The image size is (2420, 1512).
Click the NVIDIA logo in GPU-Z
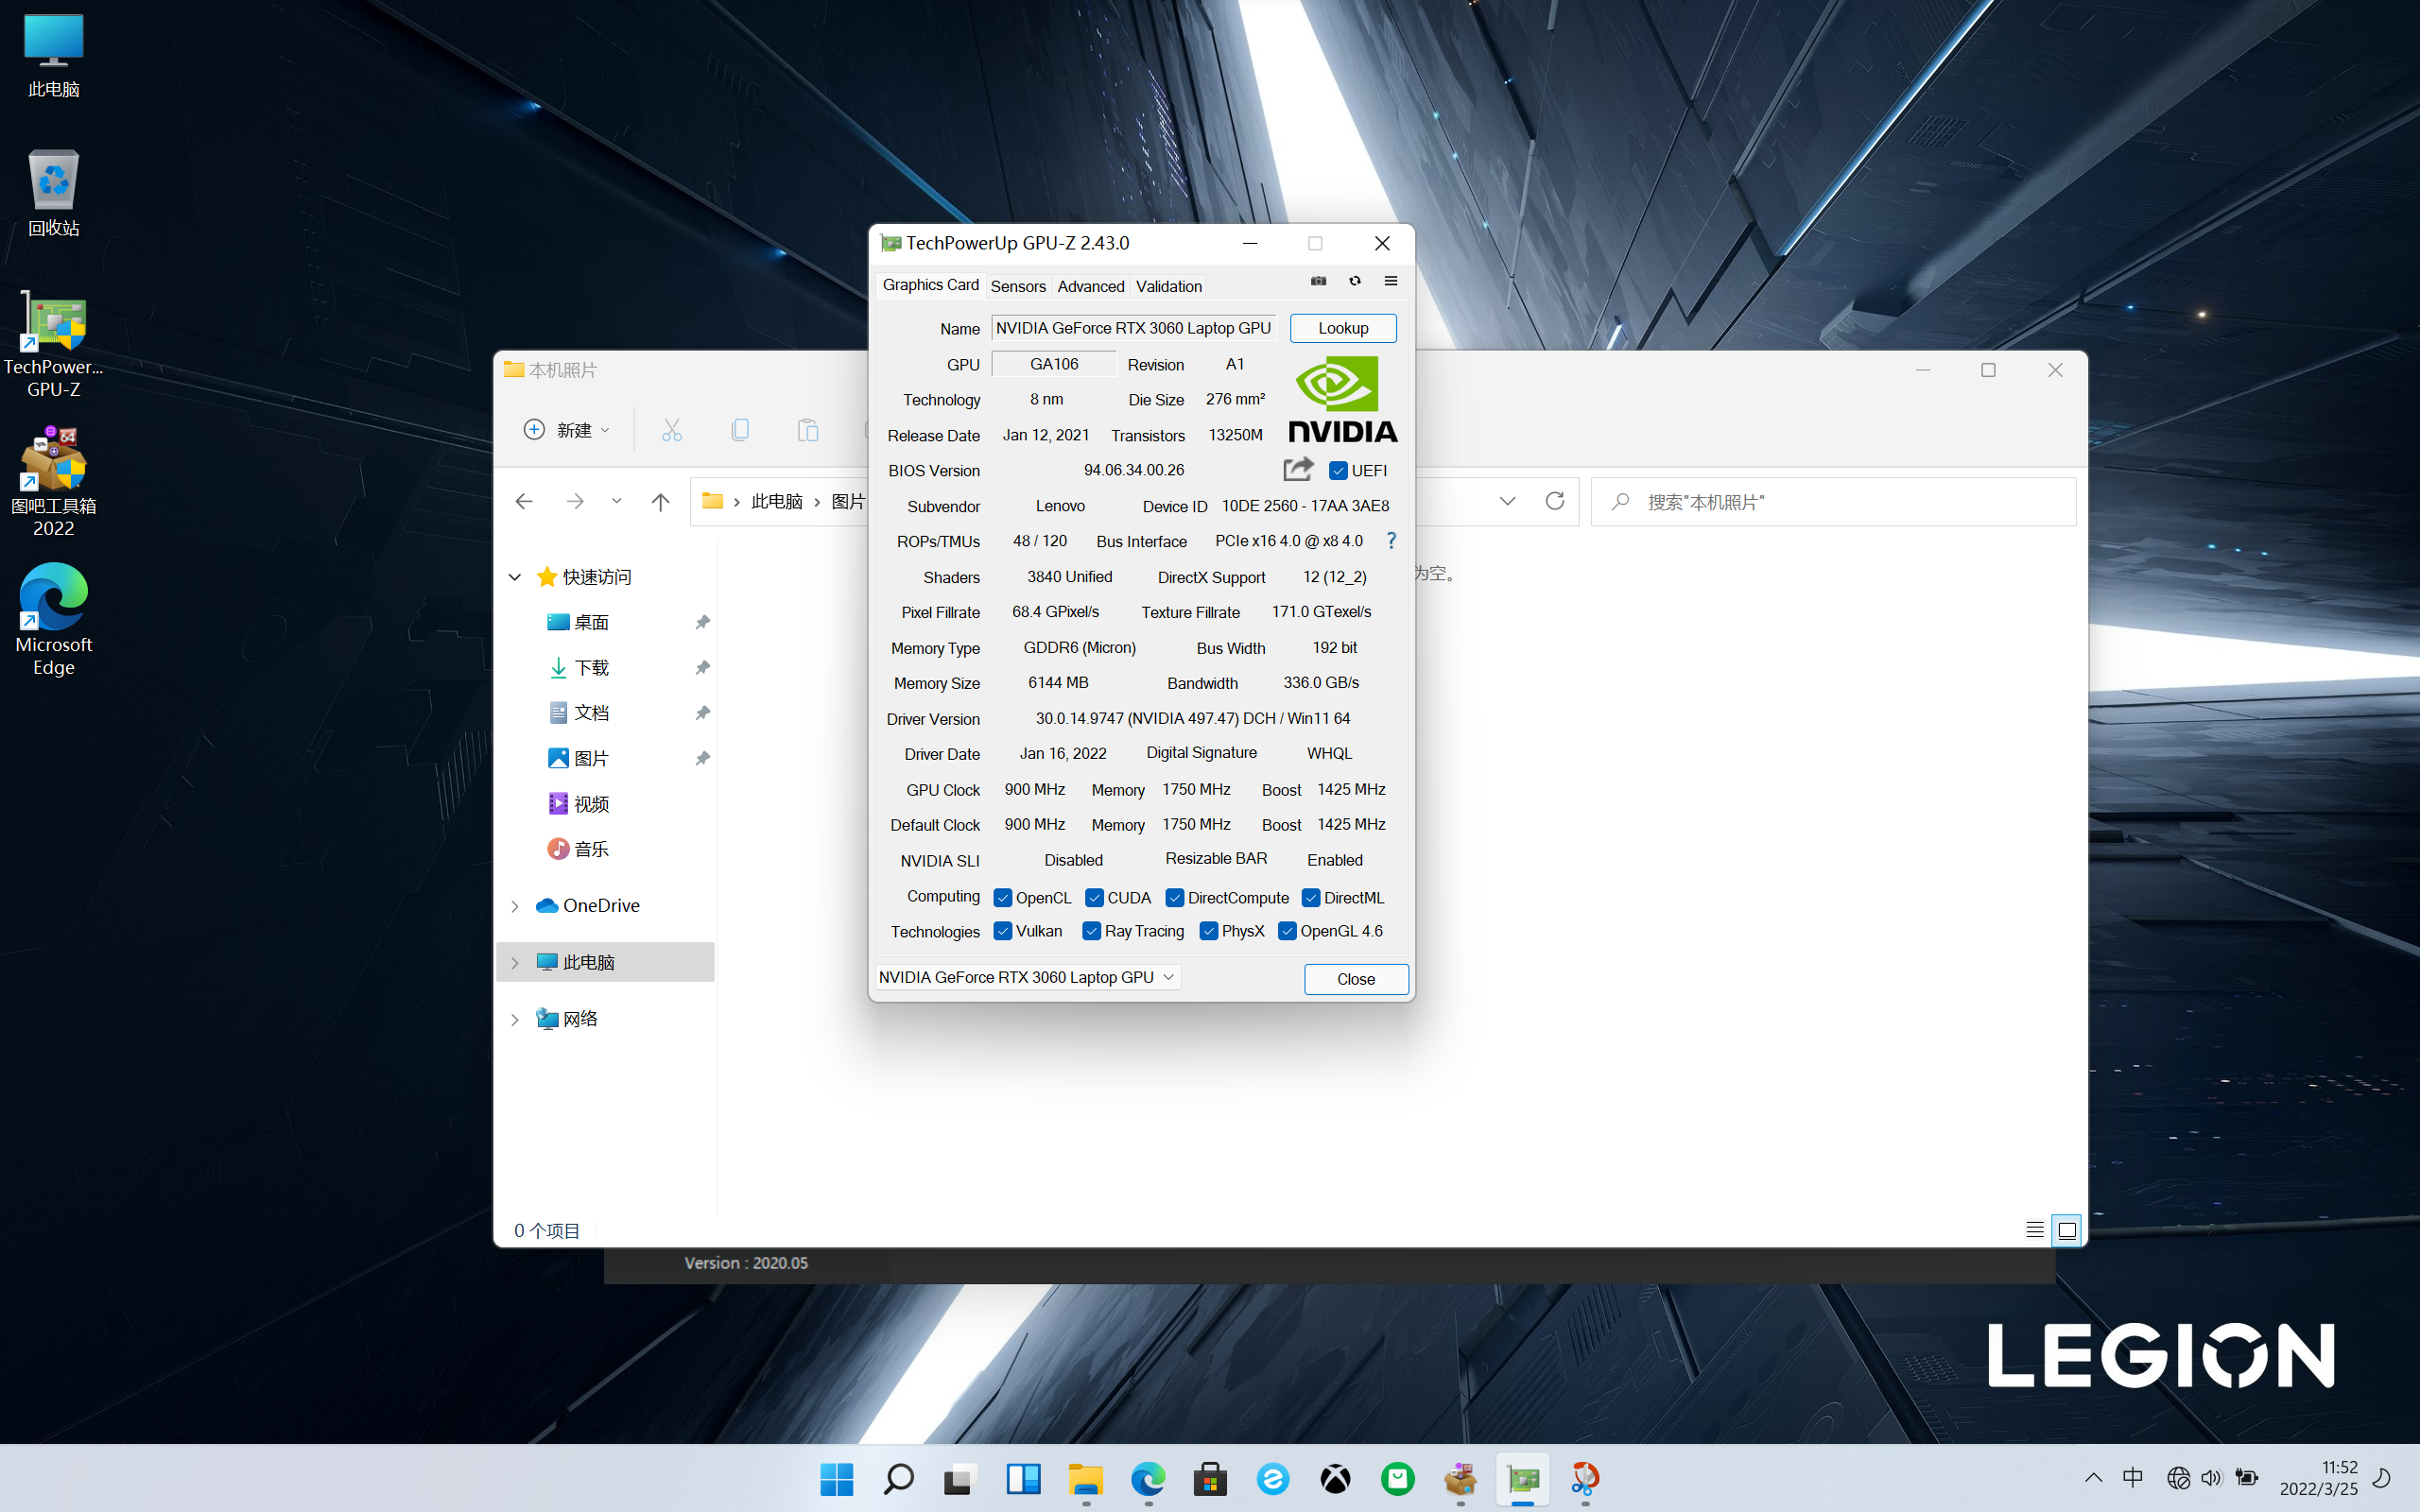point(1342,399)
